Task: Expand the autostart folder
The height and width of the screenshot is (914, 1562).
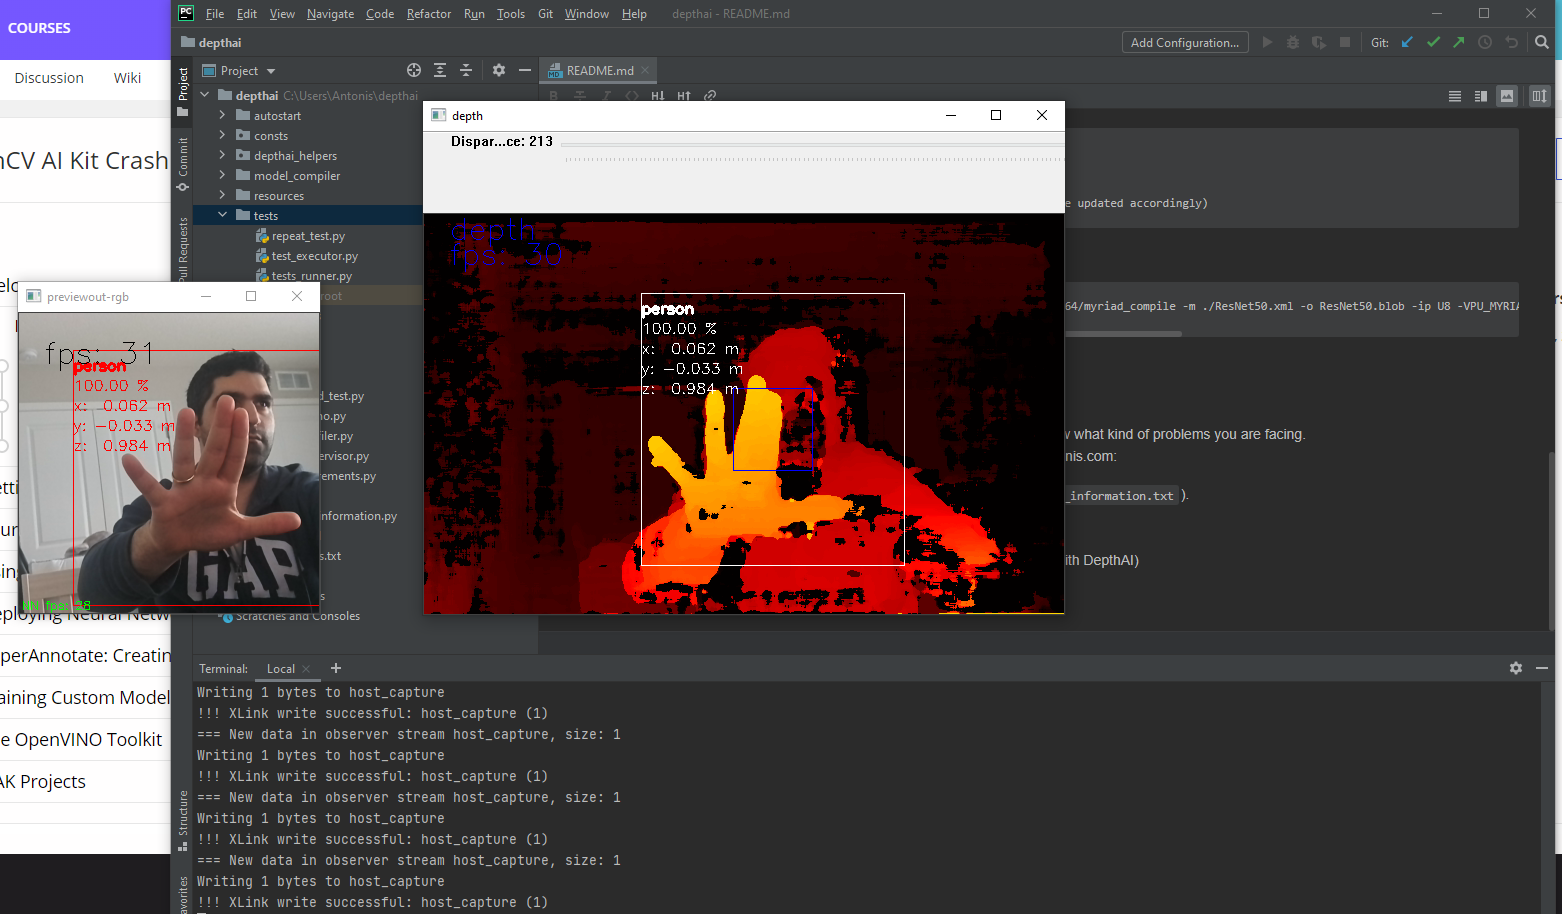Action: click(x=222, y=115)
